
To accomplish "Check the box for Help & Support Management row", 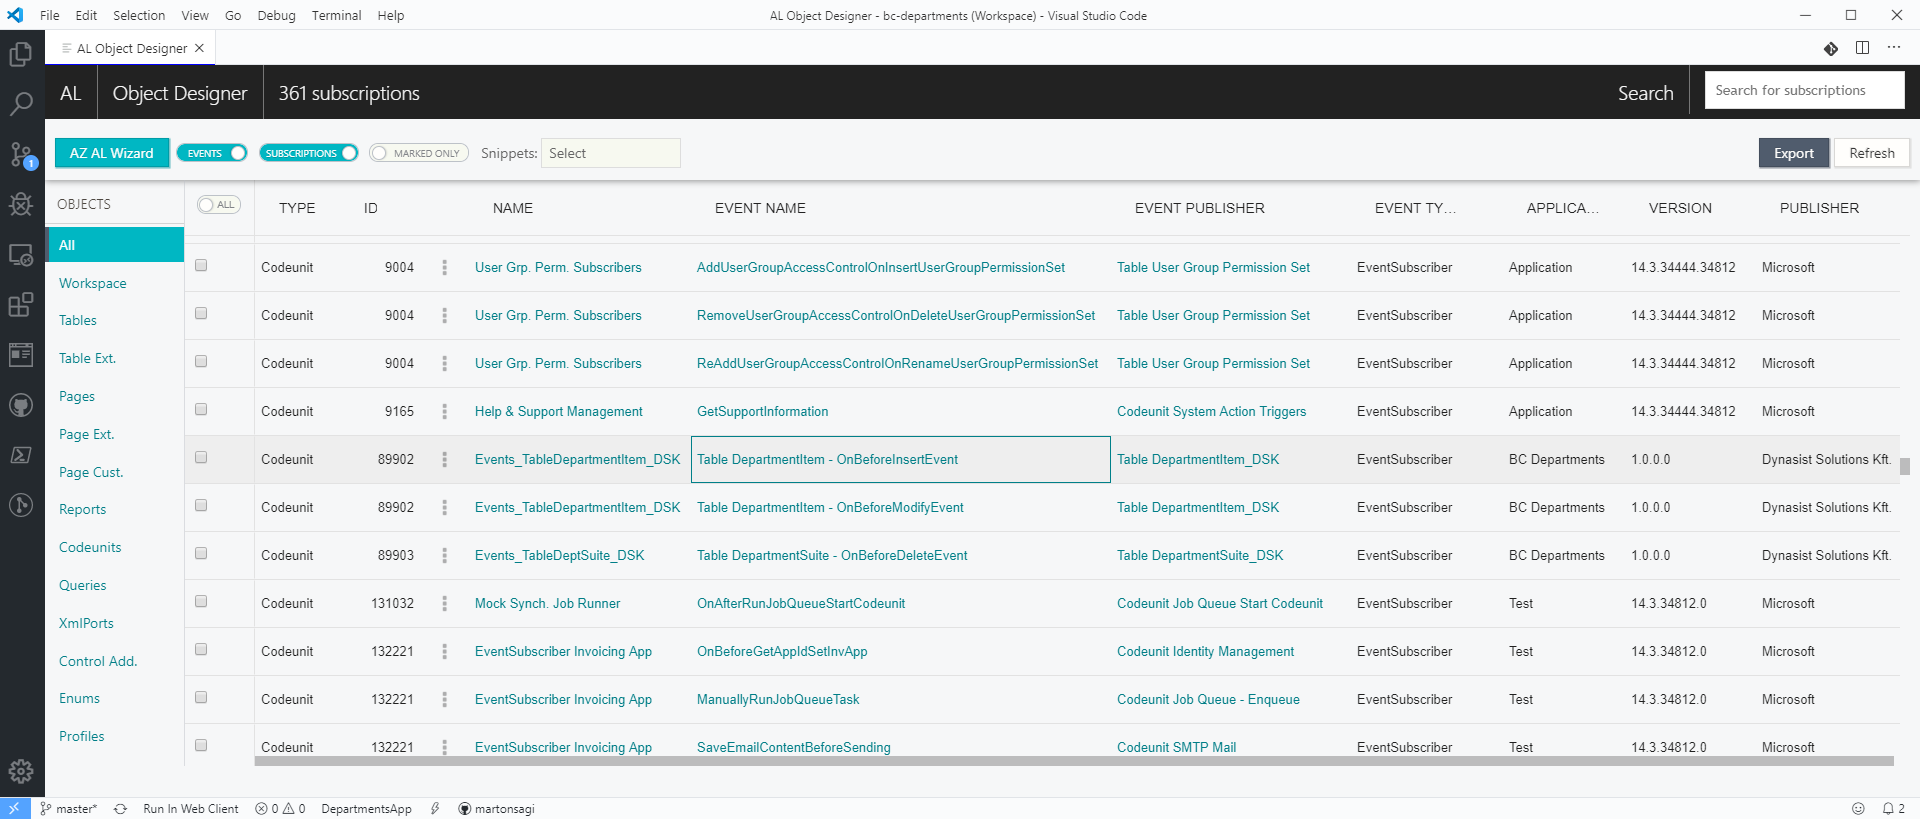I will (x=201, y=409).
